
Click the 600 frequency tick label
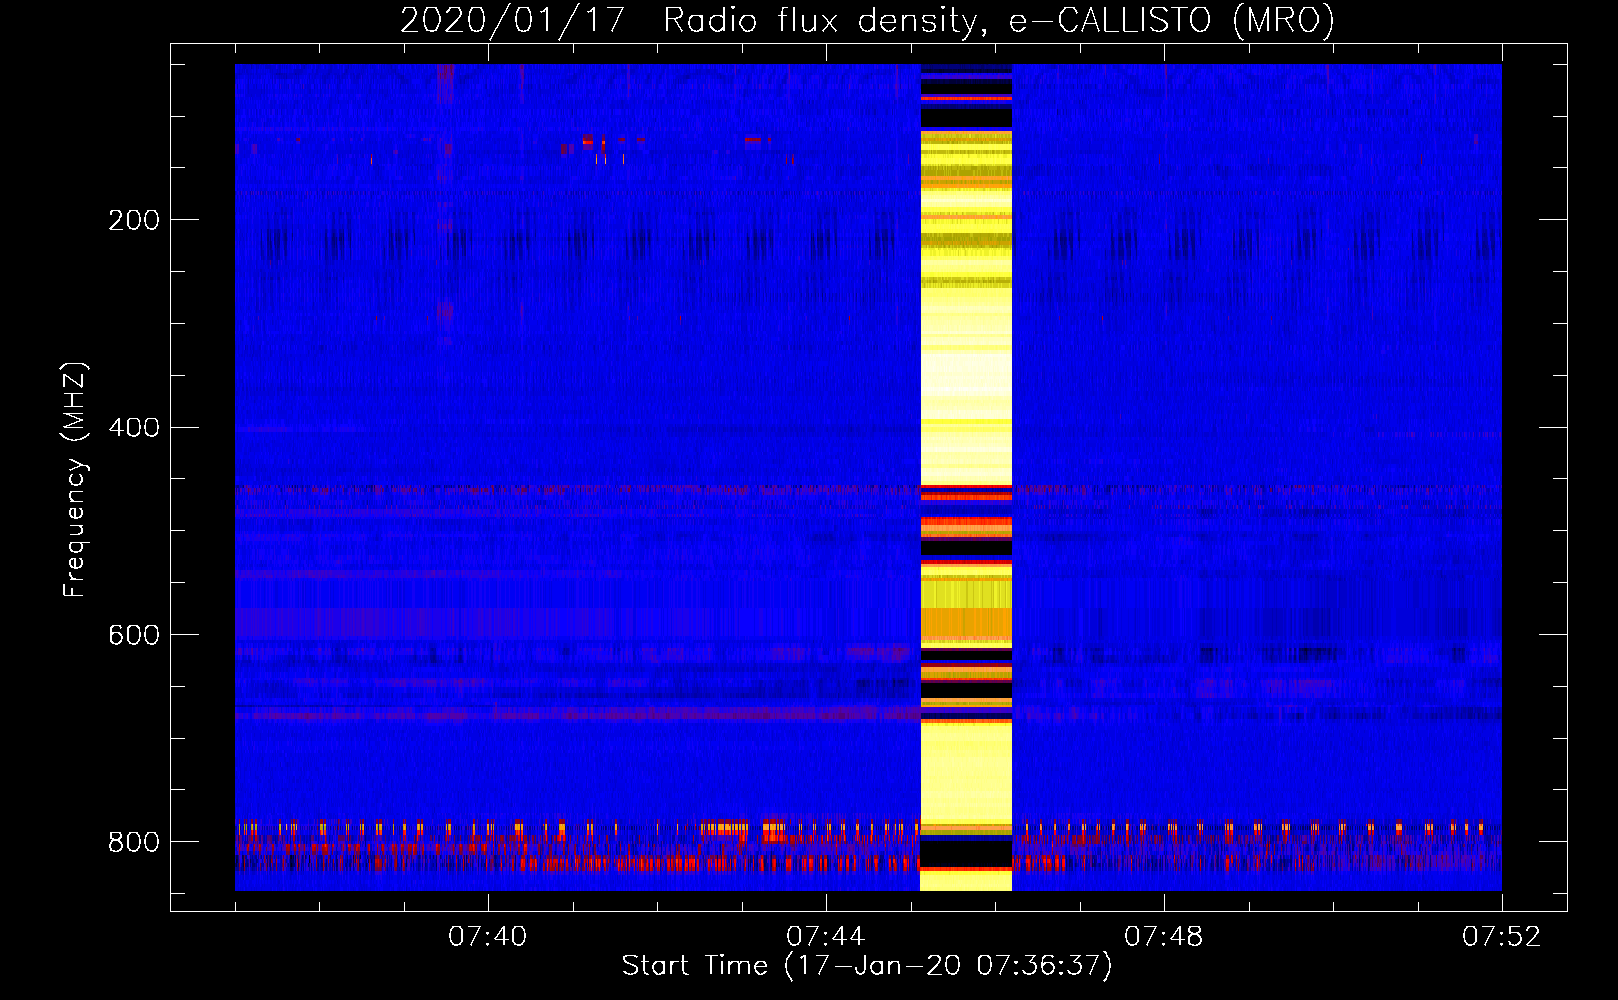[x=134, y=635]
